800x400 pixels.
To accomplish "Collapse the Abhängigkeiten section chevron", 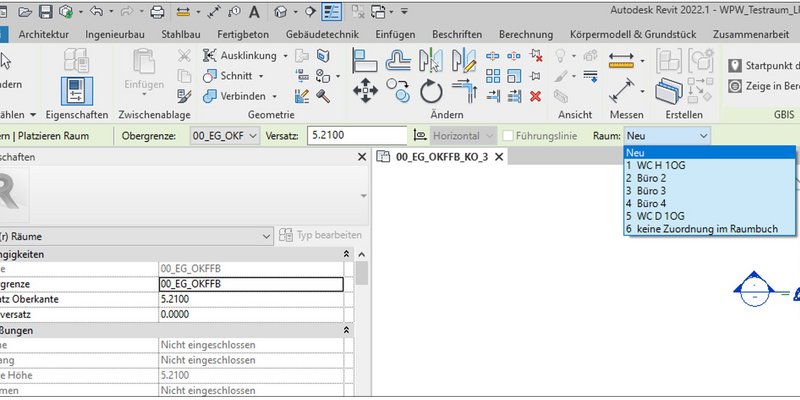I will coord(346,254).
